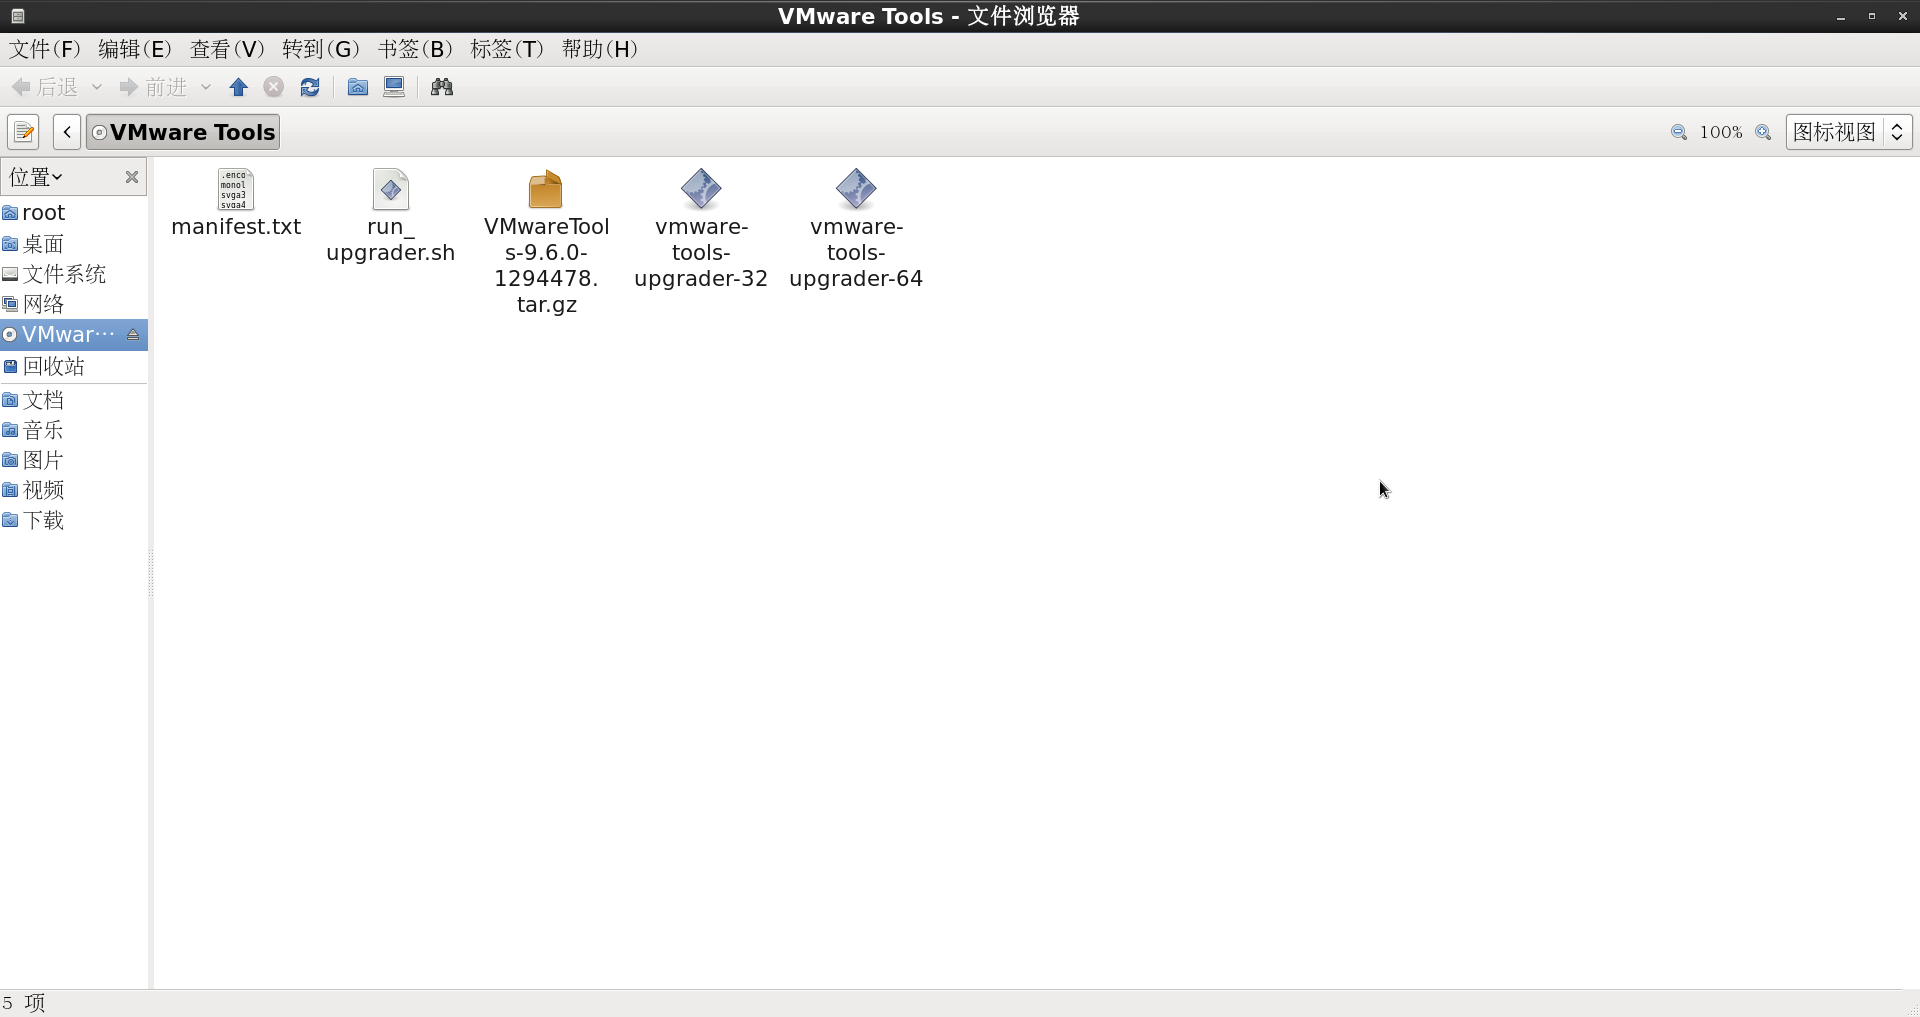Open the 查看(V) menu

(227, 49)
